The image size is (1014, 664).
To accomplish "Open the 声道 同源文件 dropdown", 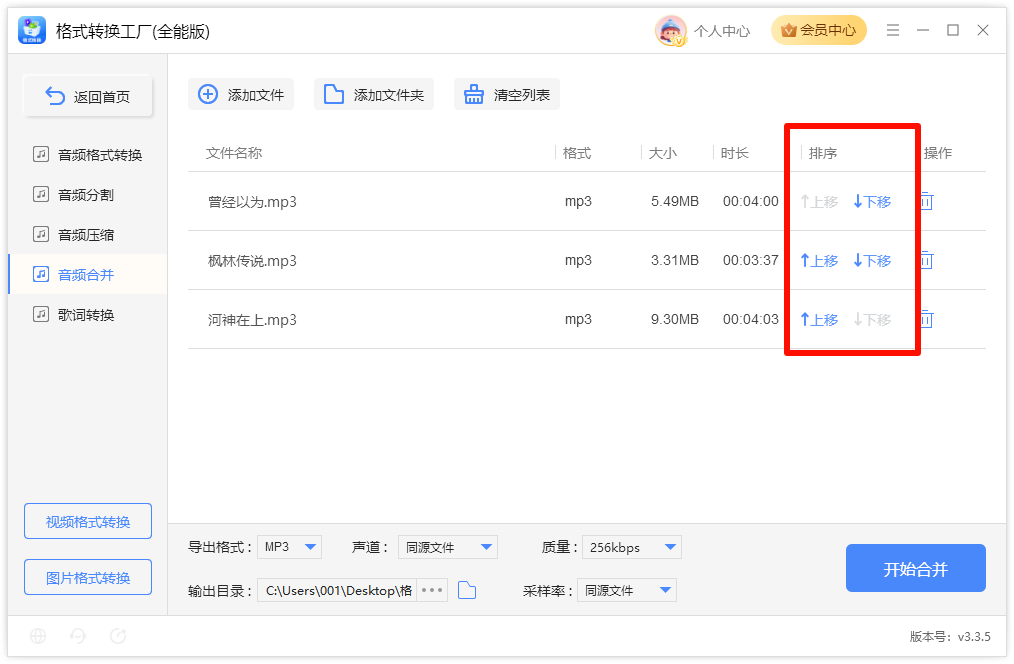I will (x=448, y=547).
